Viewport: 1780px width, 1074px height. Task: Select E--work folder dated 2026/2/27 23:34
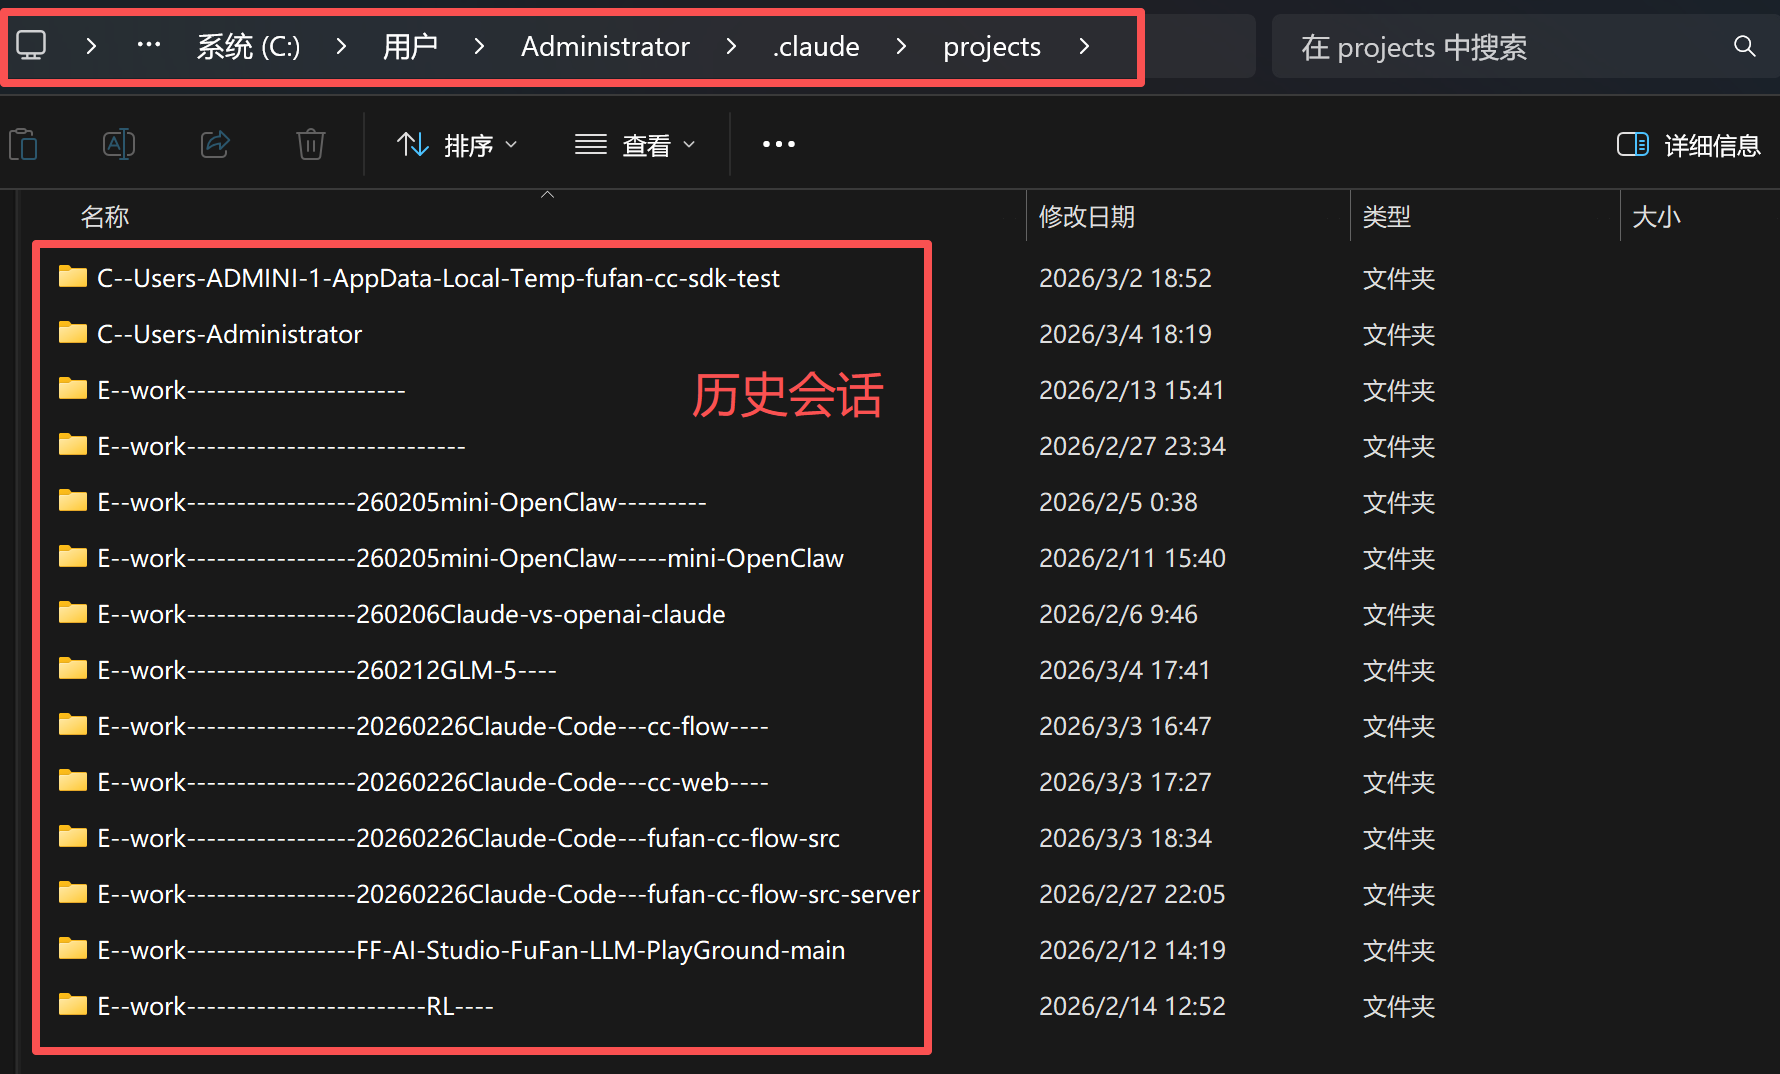(x=281, y=446)
